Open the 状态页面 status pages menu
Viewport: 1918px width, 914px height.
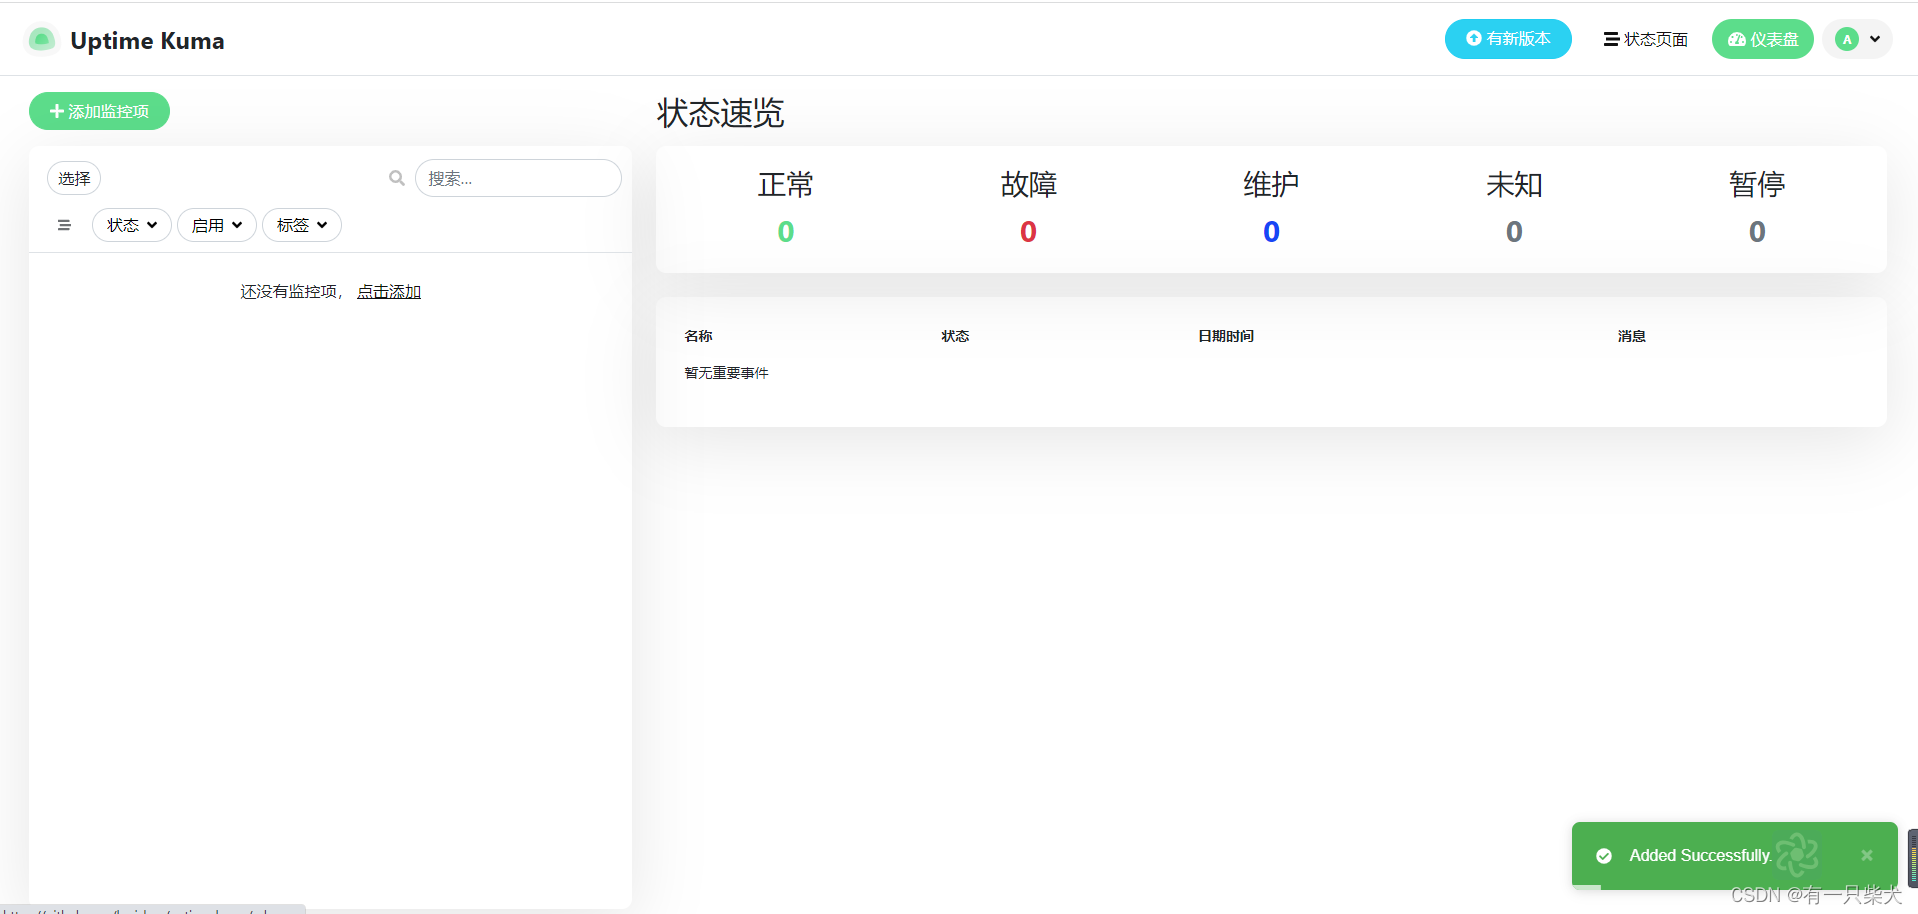[1645, 39]
